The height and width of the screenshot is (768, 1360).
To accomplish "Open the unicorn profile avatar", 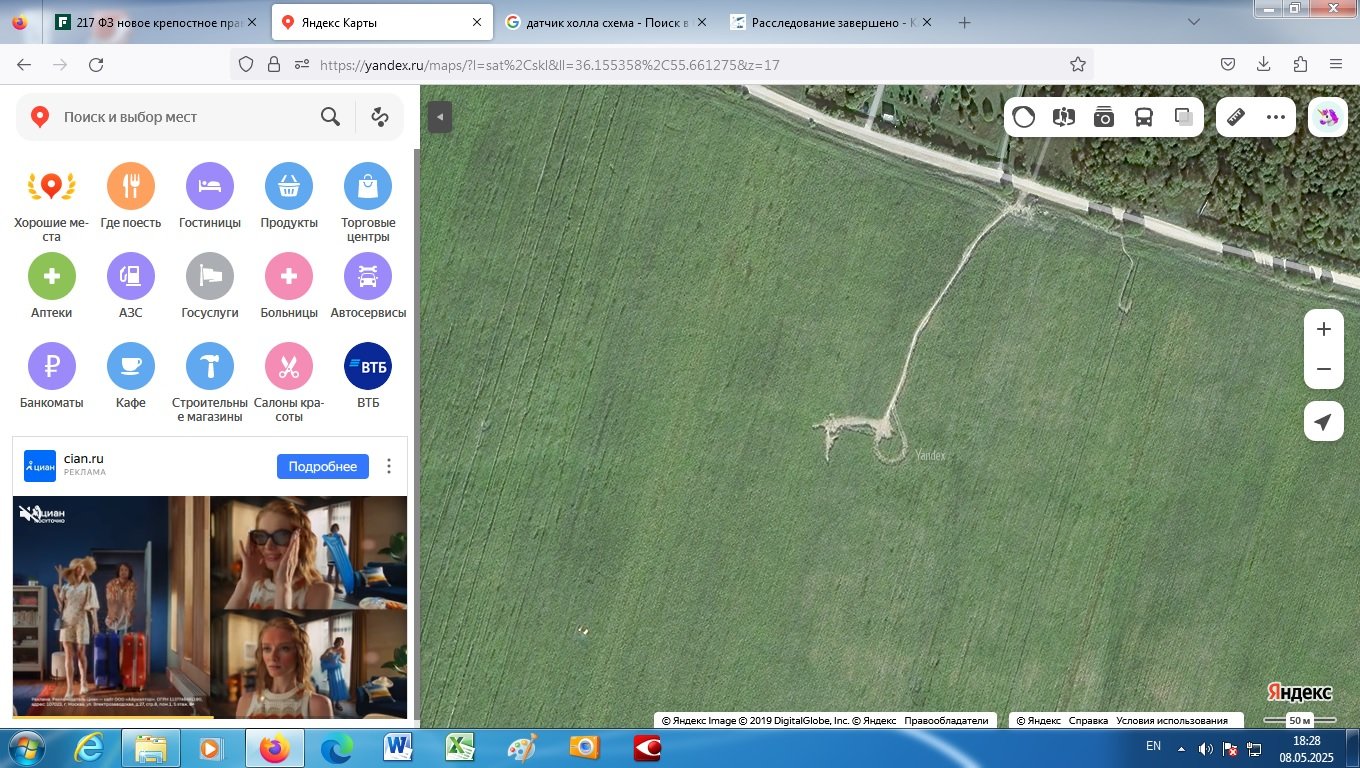I will tap(1328, 117).
